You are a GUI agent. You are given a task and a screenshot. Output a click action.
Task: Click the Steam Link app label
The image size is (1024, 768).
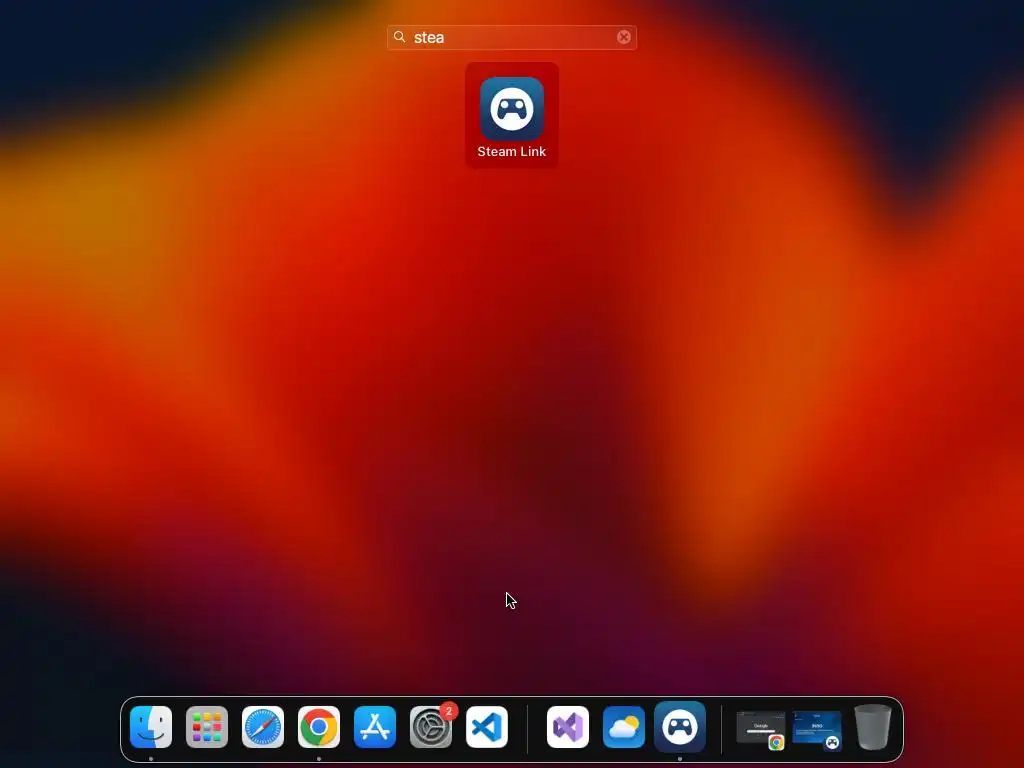511,152
